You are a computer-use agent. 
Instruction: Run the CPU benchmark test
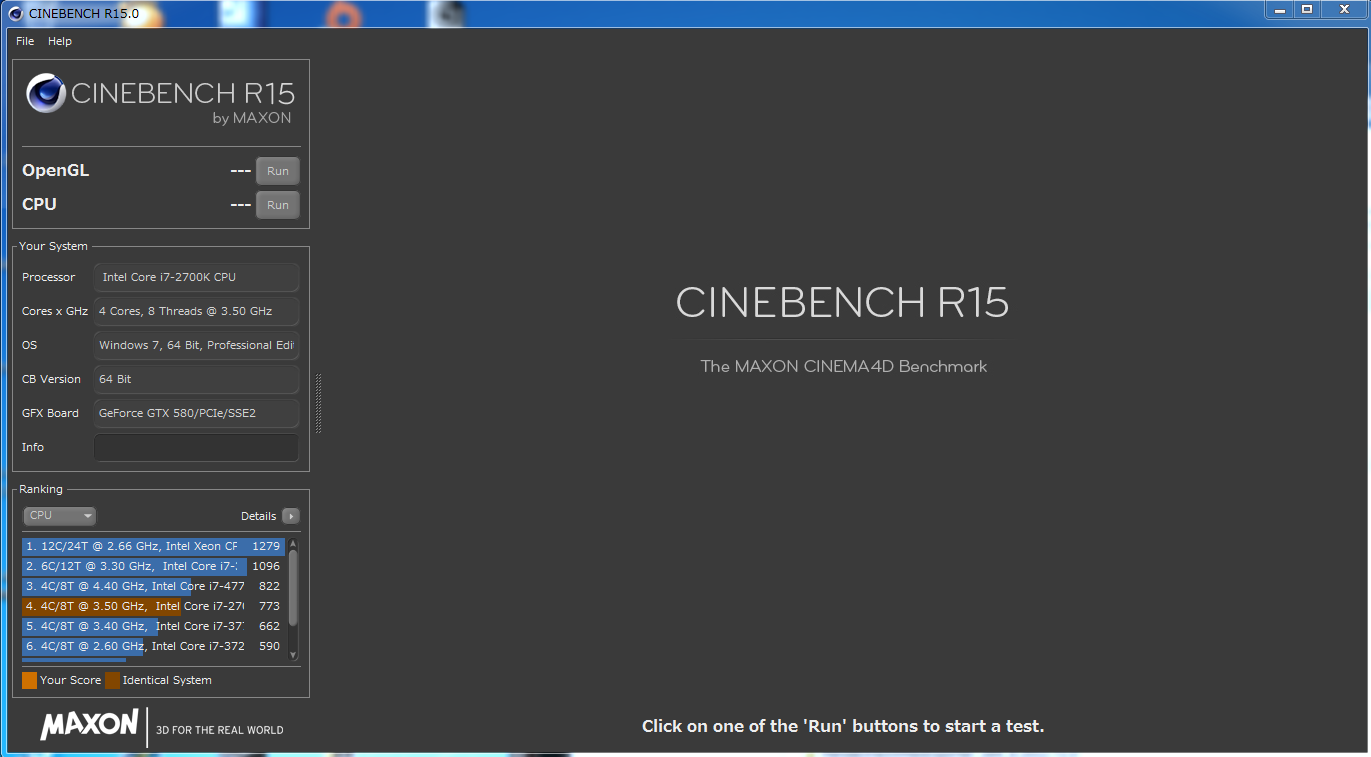pos(278,205)
